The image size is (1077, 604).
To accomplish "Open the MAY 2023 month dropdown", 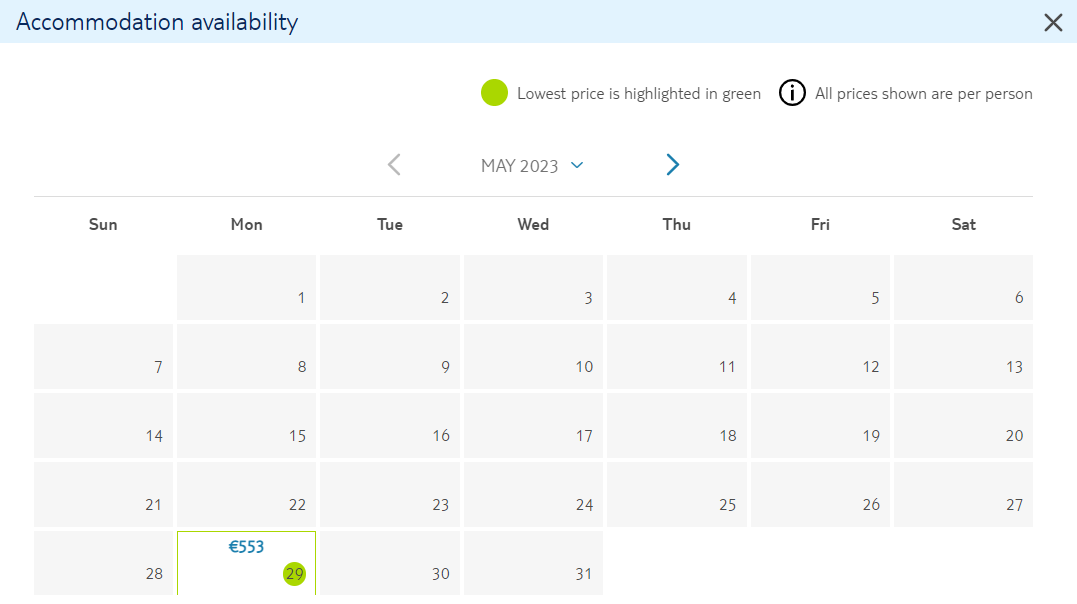I will (532, 166).
